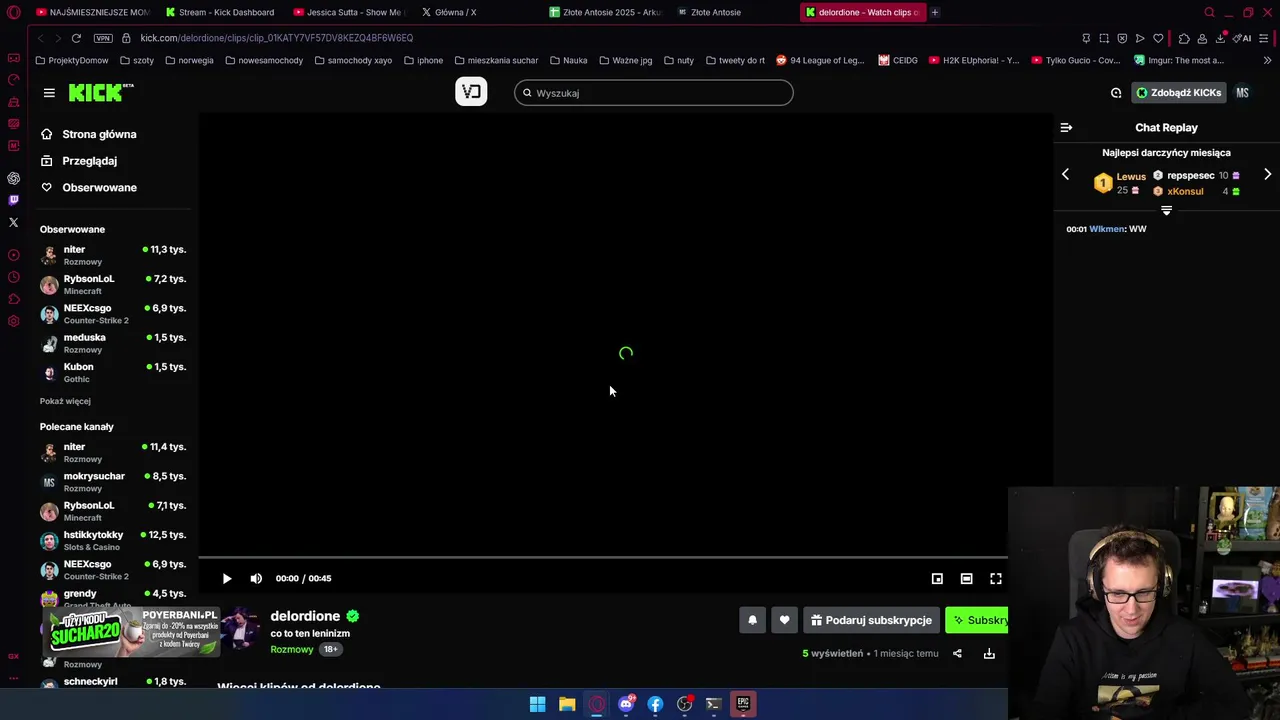Open Windows Start menu
Image resolution: width=1280 pixels, height=720 pixels.
pos(537,704)
